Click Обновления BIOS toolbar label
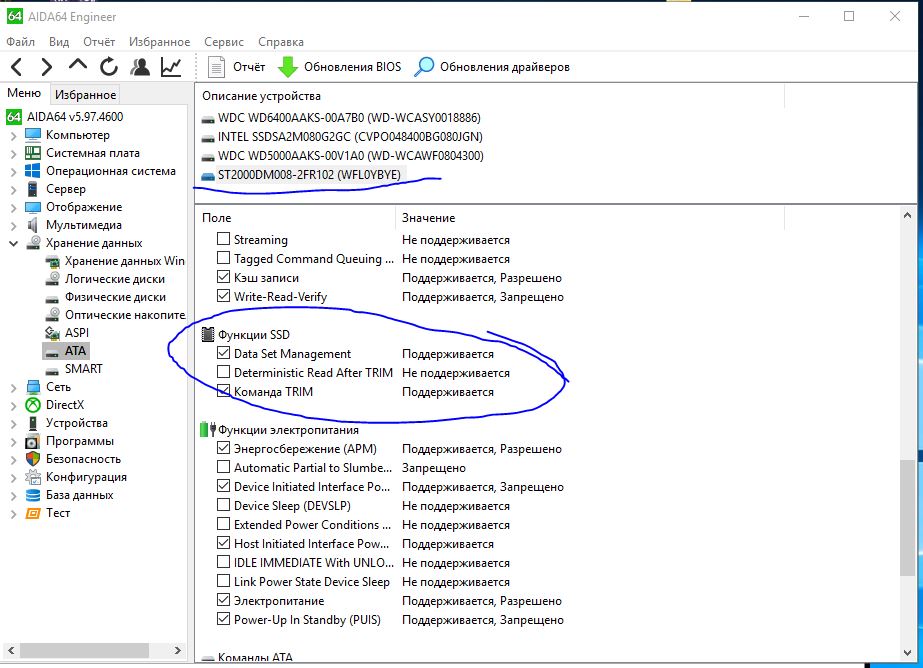Image resolution: width=923 pixels, height=668 pixels. click(352, 67)
